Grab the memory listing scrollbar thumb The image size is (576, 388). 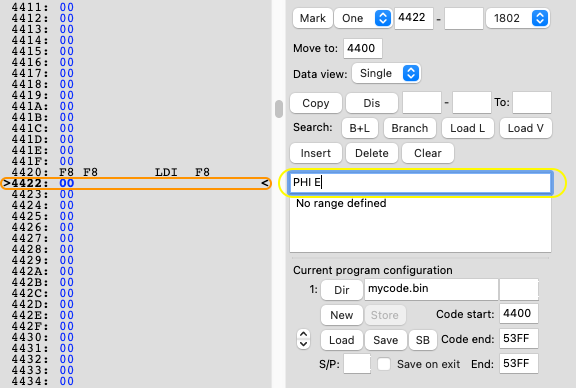tap(279, 109)
